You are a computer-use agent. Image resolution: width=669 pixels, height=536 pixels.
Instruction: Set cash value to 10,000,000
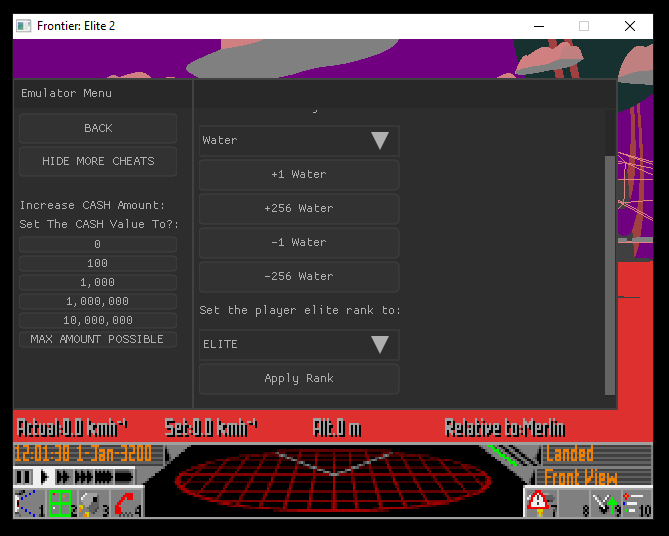click(98, 320)
